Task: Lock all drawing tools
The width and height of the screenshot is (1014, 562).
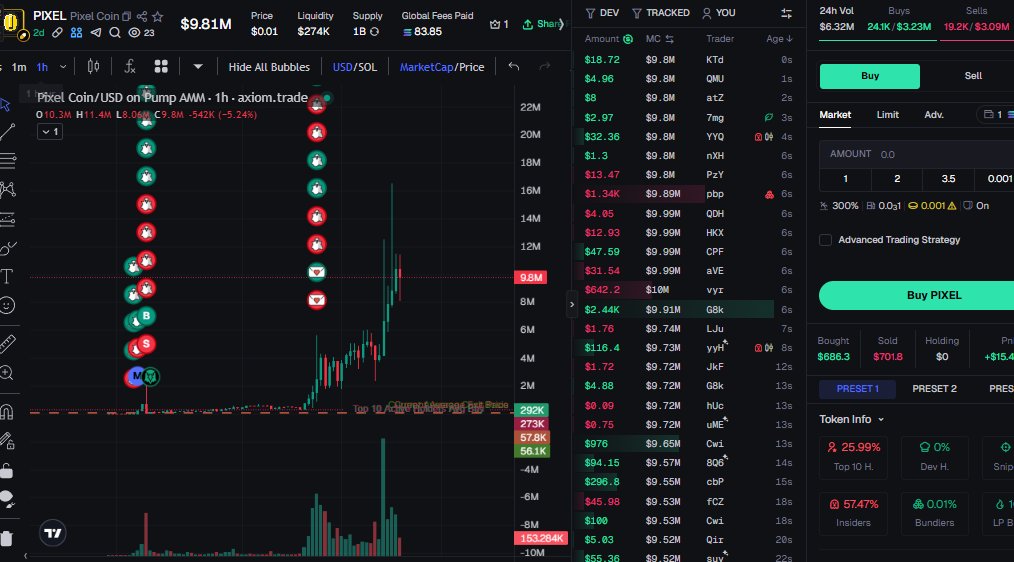Action: tap(7, 471)
